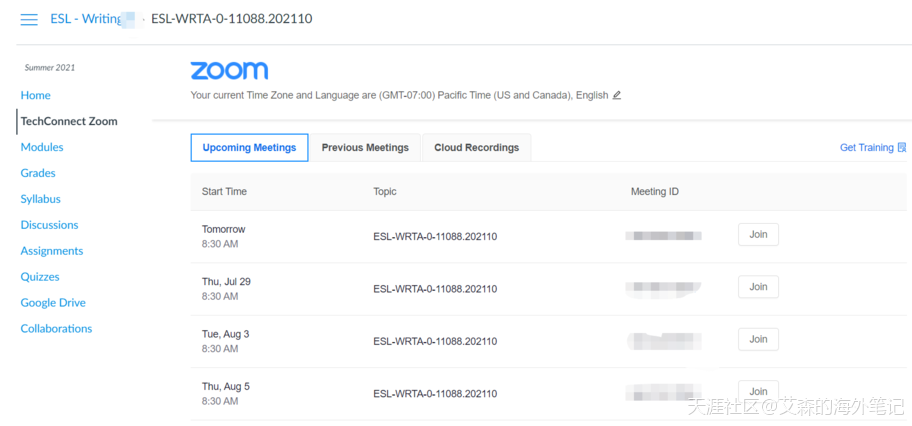Click topic of Tue, Aug 3 meeting
Screen dimensions: 912x426
435,341
